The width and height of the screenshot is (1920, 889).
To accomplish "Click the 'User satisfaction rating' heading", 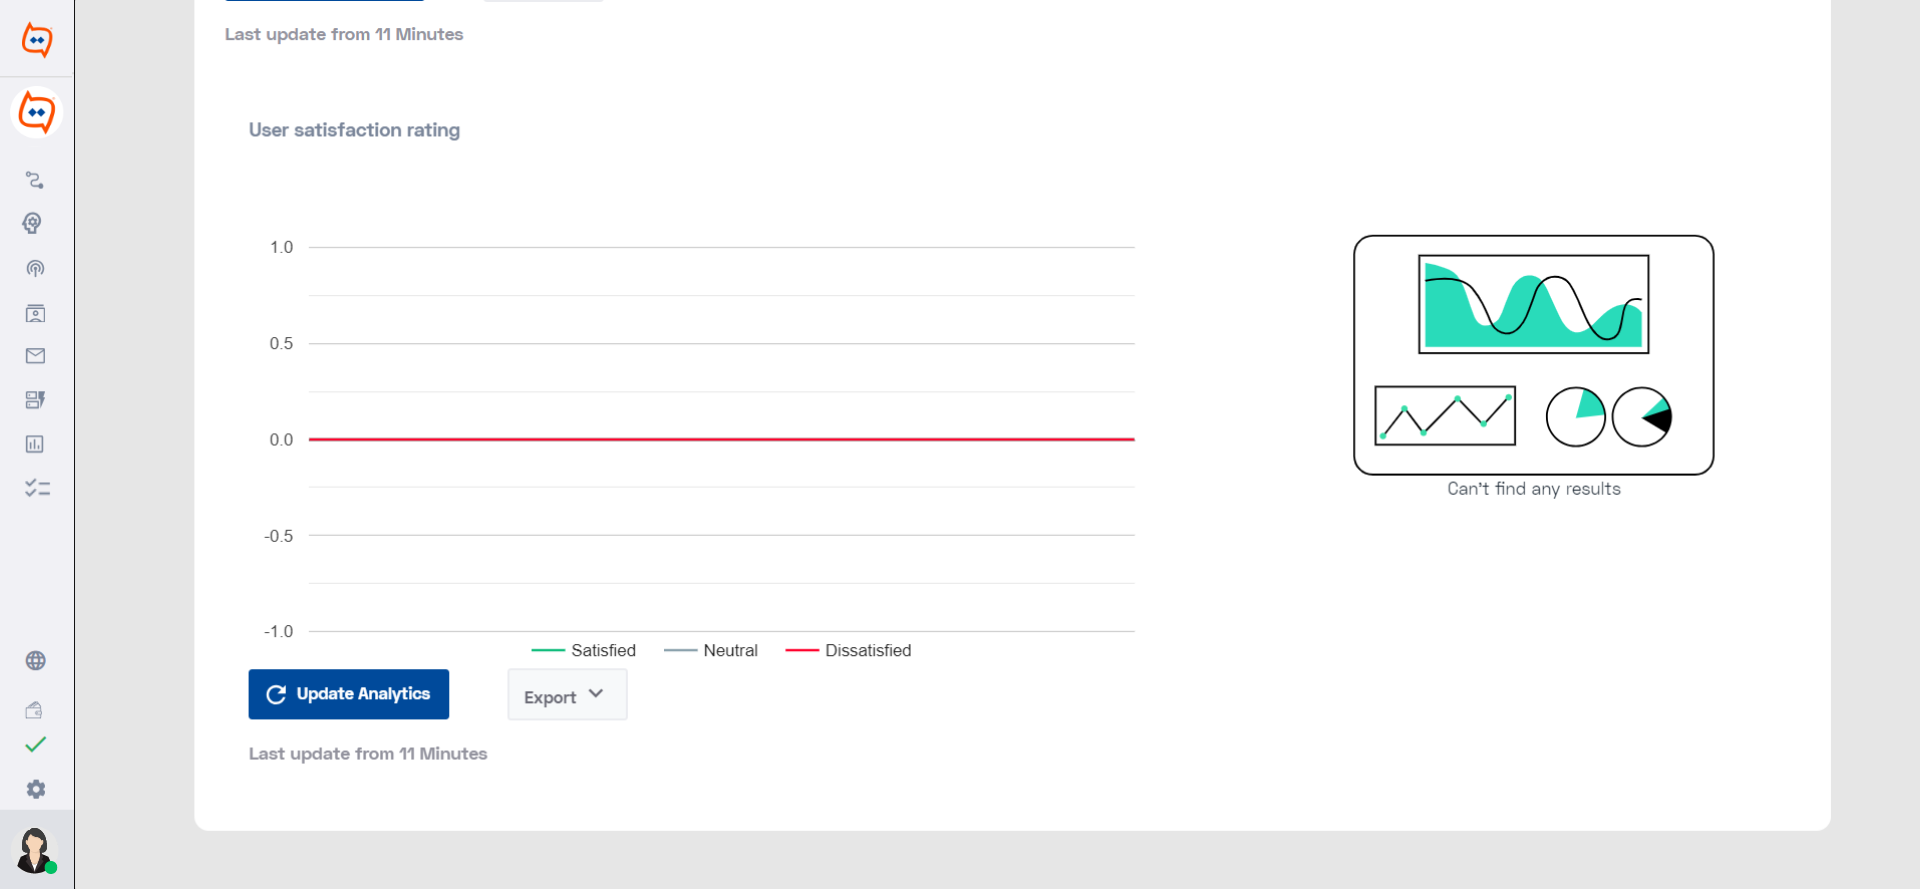I will coord(354,130).
